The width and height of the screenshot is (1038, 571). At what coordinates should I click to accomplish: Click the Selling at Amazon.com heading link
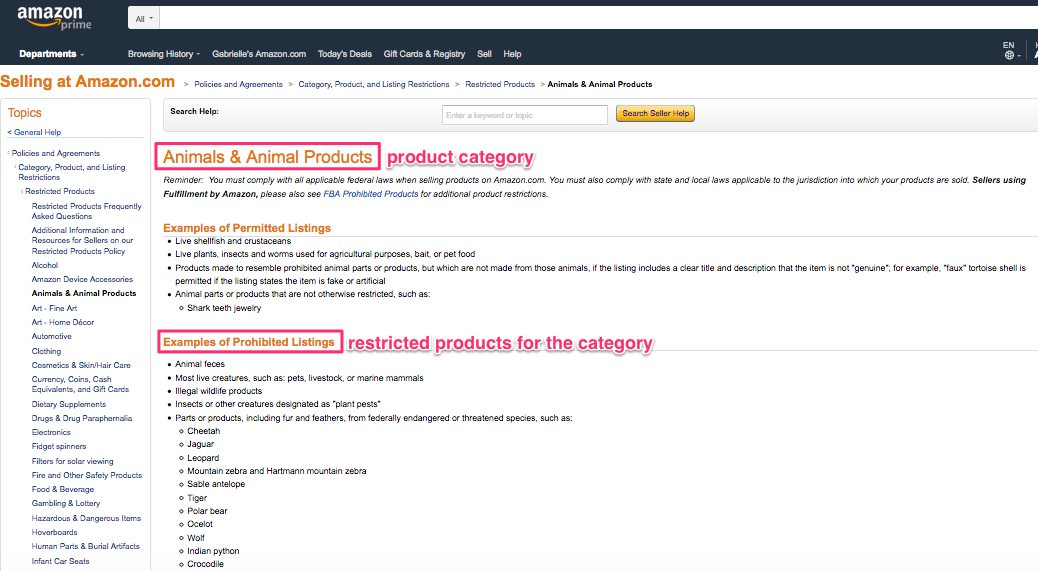87,82
